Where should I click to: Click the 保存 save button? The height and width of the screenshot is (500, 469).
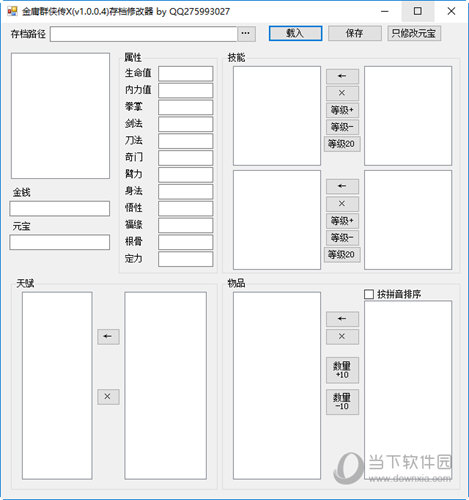(x=355, y=33)
